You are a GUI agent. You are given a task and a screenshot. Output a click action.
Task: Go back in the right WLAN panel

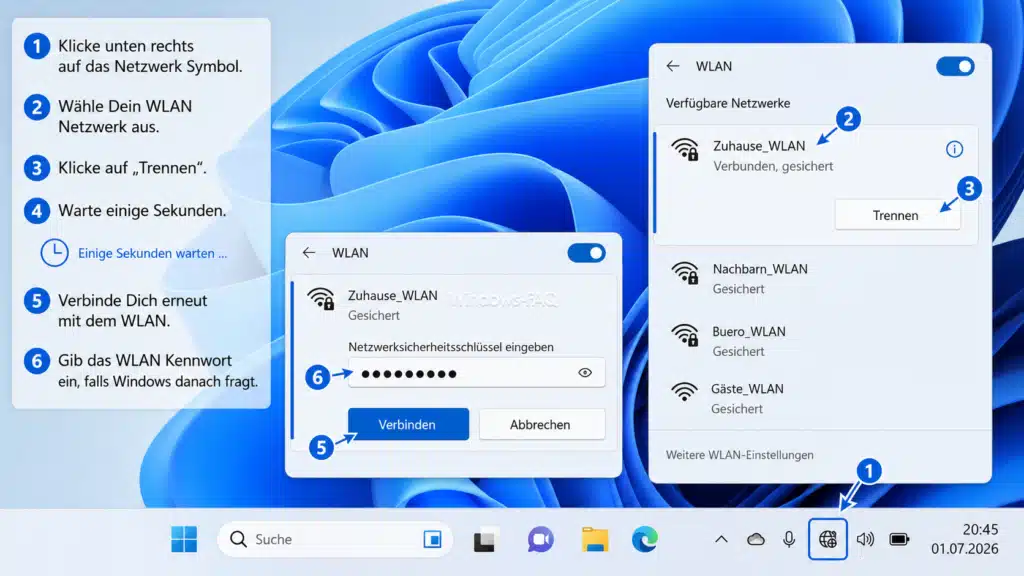point(673,66)
